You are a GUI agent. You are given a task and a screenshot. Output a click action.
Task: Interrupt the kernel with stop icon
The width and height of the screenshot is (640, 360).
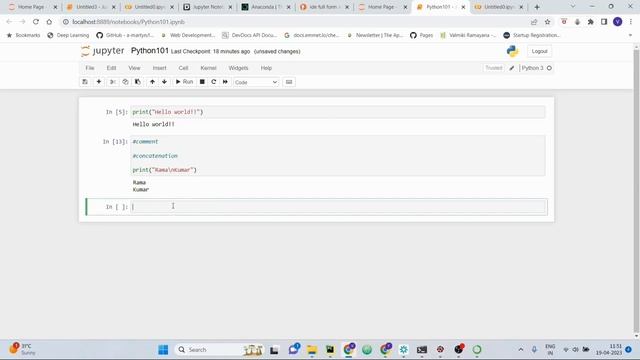[x=202, y=82]
